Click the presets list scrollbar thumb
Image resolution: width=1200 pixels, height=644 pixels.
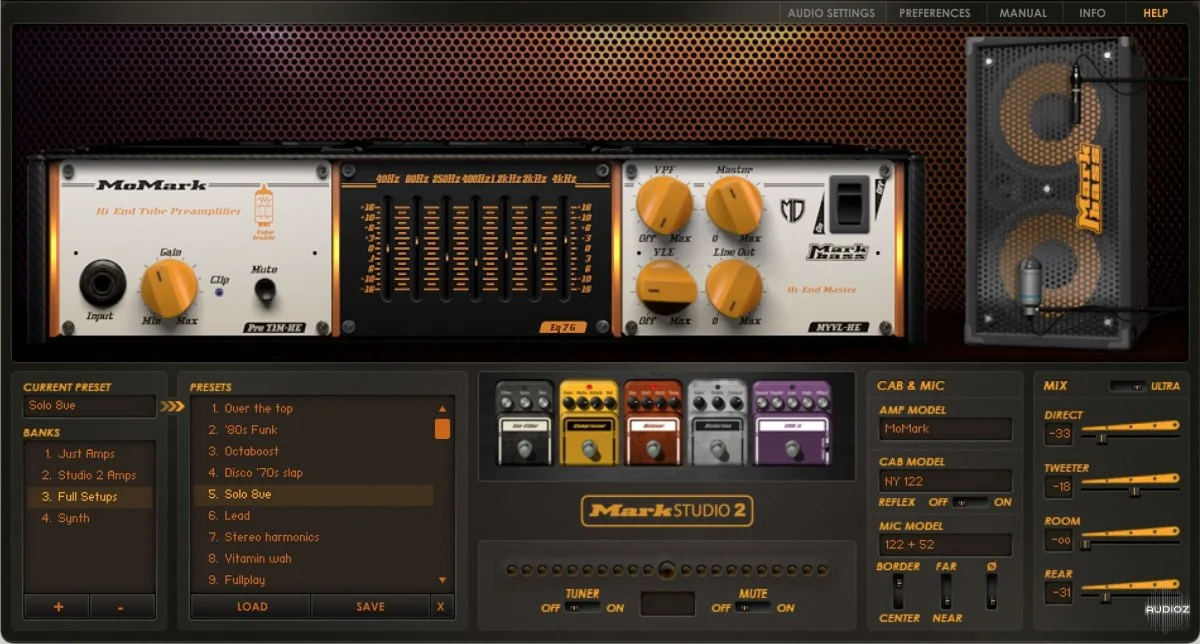pos(442,429)
